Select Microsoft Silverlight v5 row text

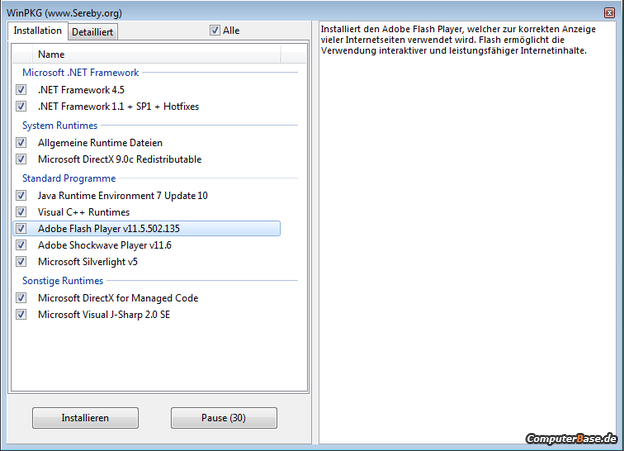click(88, 262)
